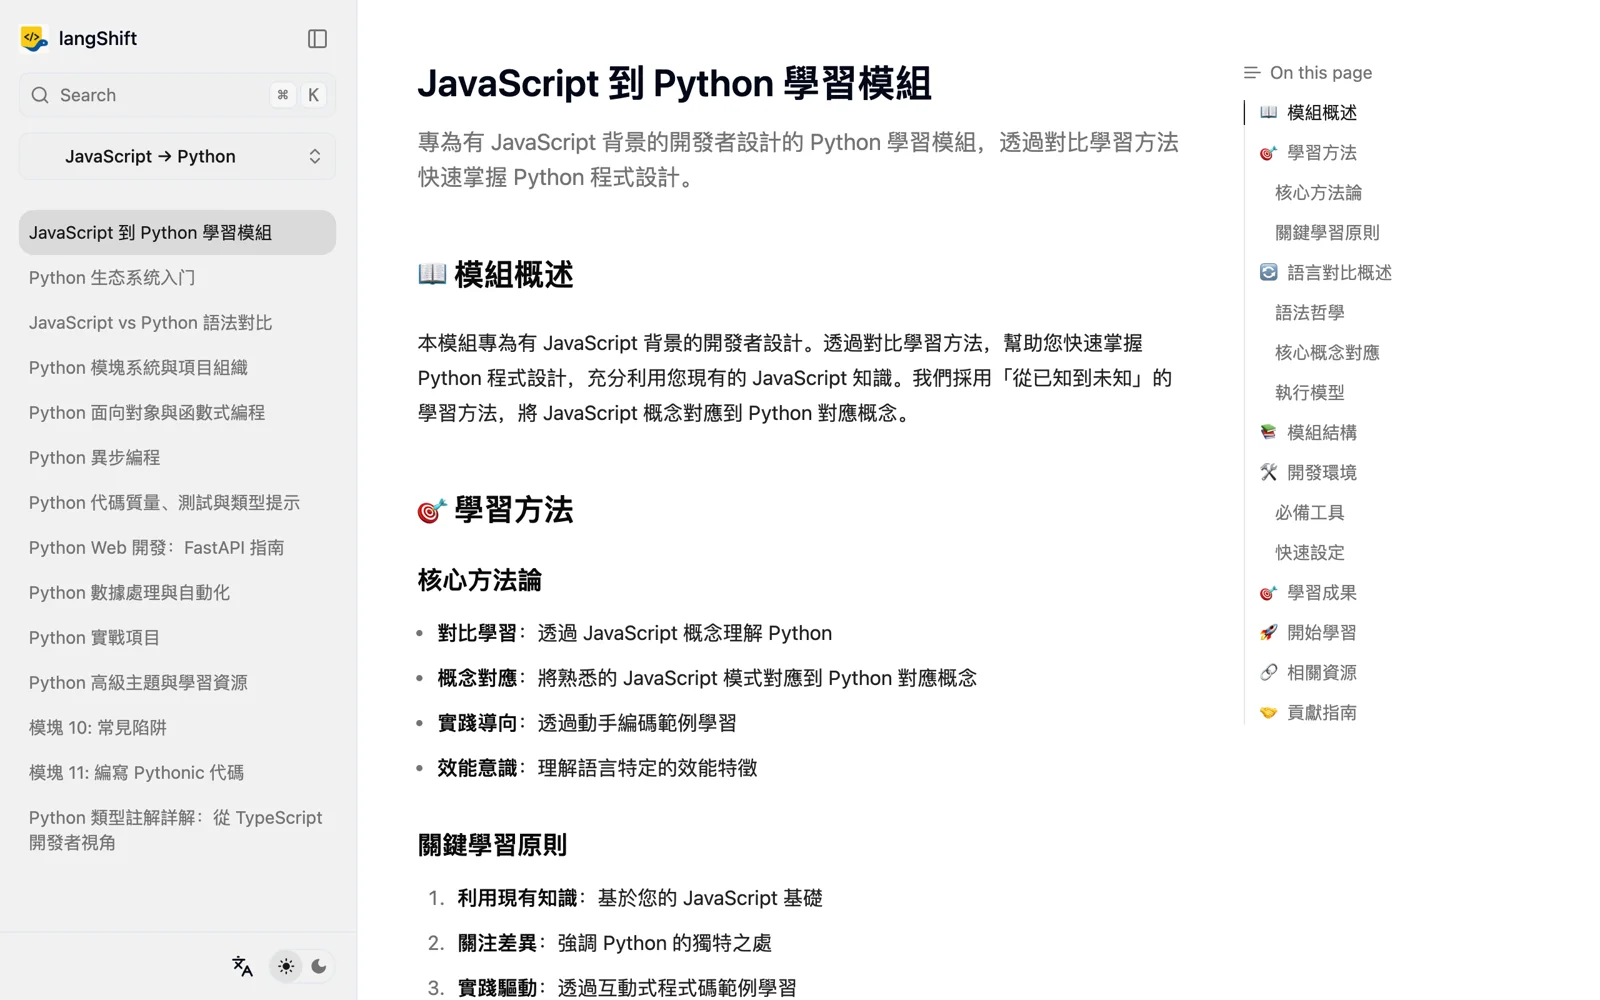The image size is (1600, 1000).
Task: Jump to 執行模型 in table of contents
Action: (x=1309, y=393)
